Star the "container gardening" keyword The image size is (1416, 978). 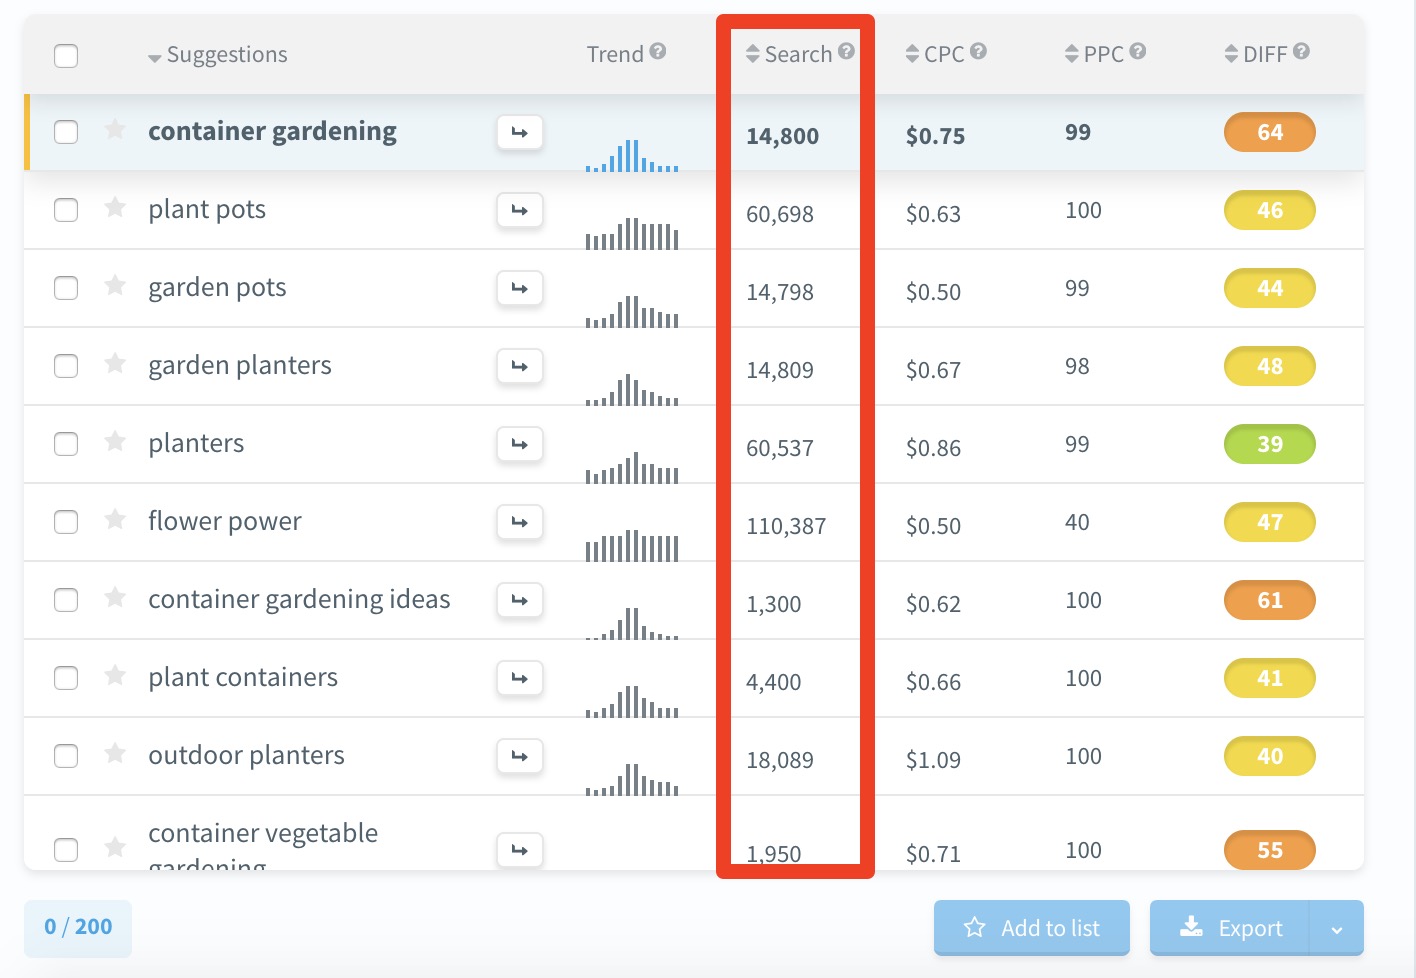(114, 131)
